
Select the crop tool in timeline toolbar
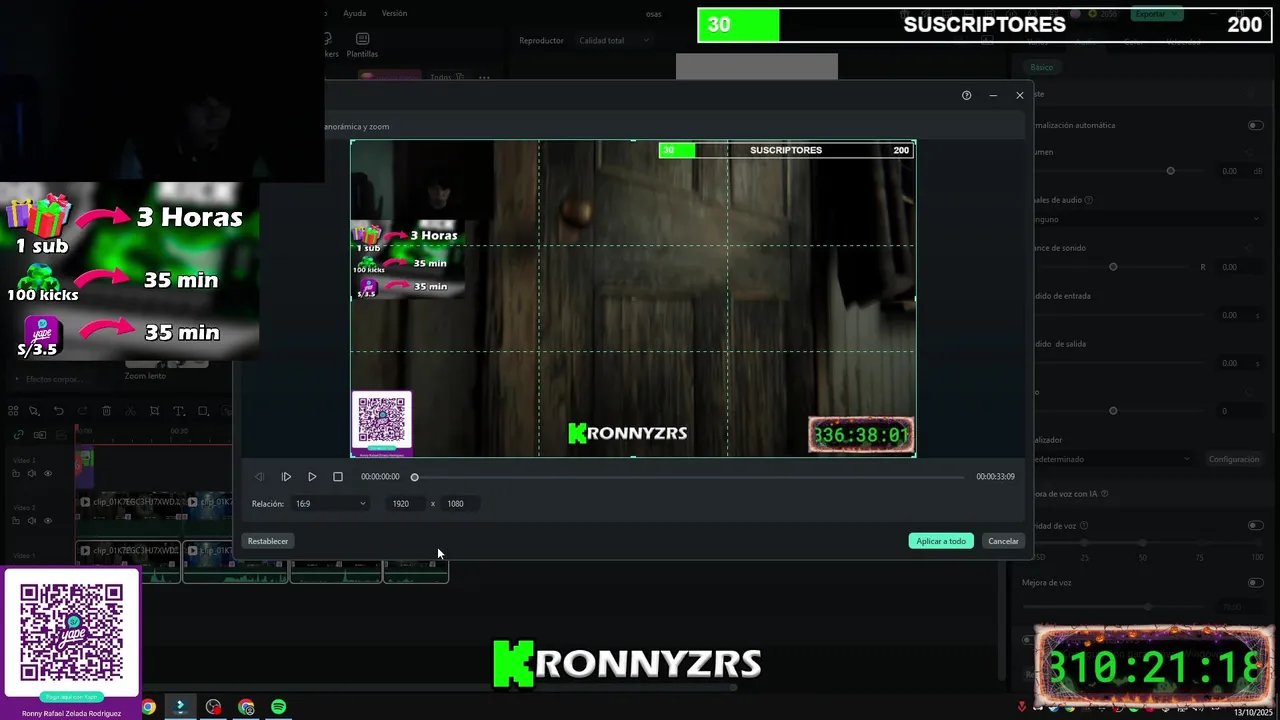click(154, 411)
